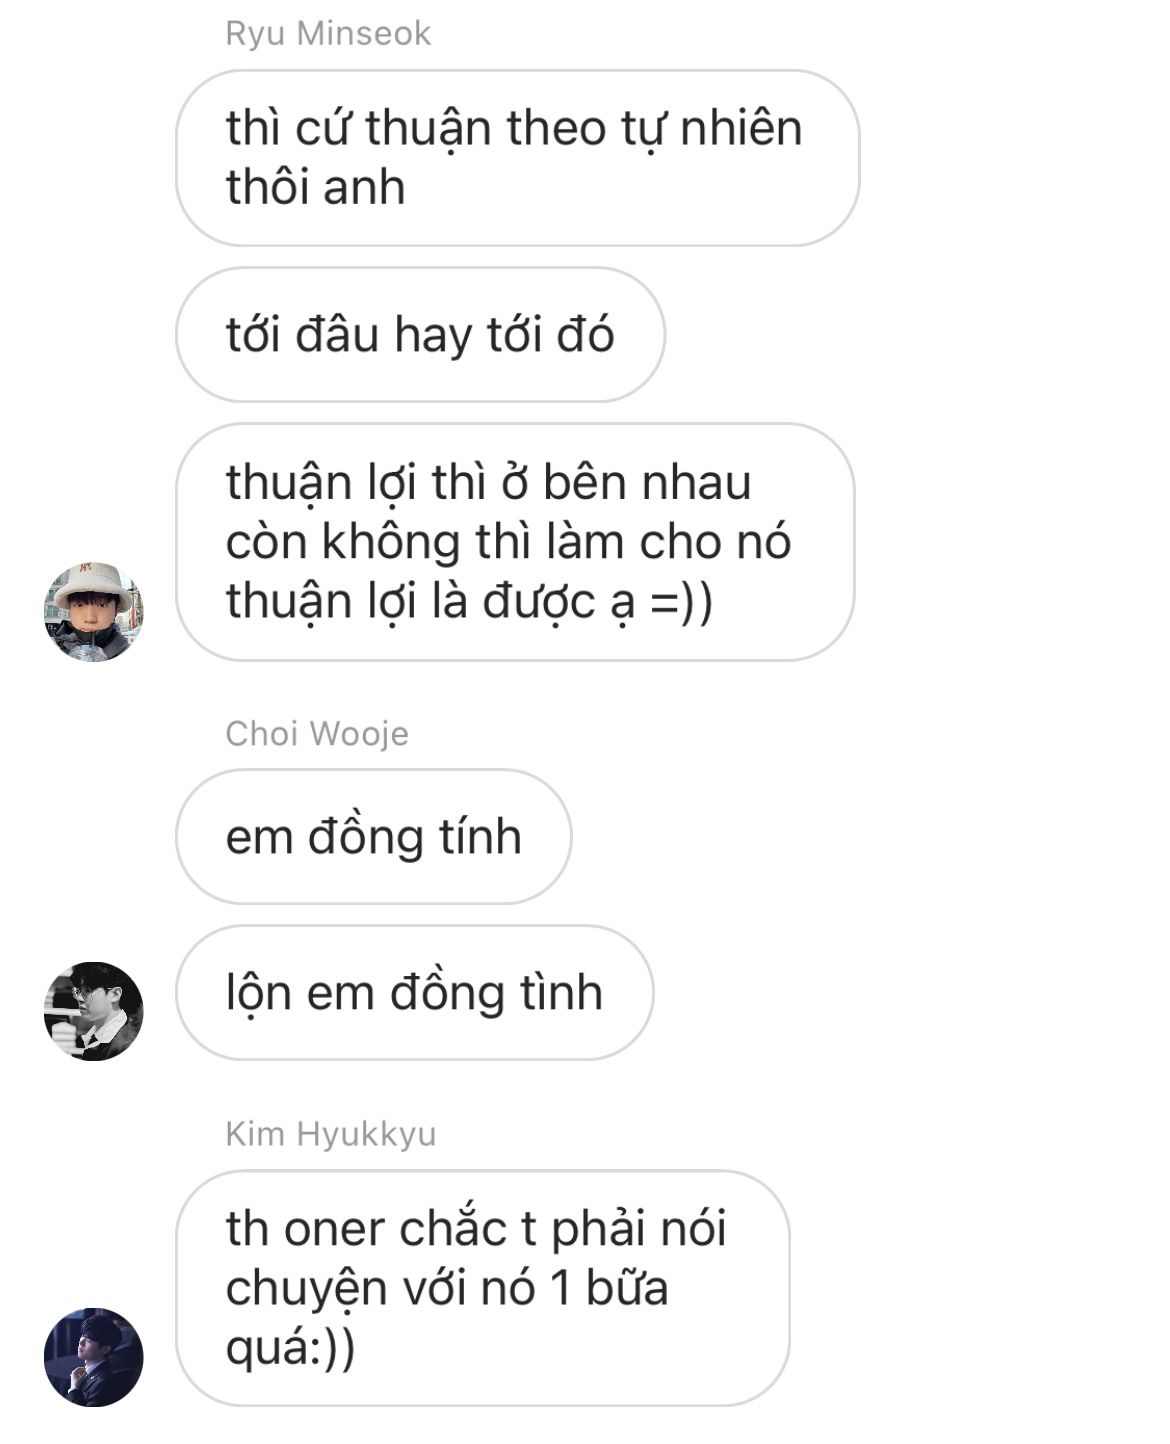Click the word "oner" in last message
This screenshot has height=1444, width=1170.
click(x=335, y=1230)
